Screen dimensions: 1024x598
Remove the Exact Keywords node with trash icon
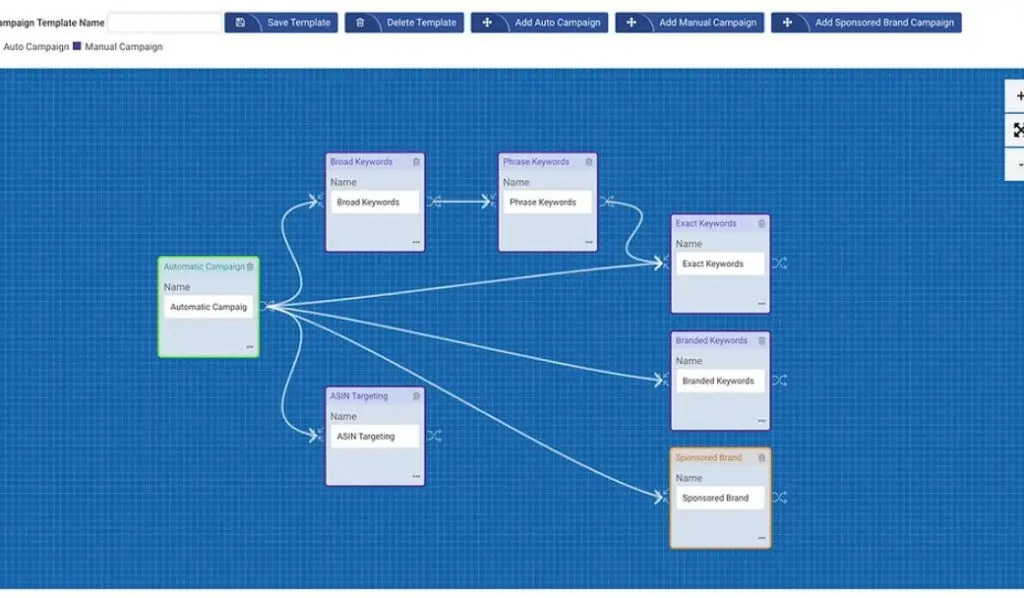(x=762, y=224)
